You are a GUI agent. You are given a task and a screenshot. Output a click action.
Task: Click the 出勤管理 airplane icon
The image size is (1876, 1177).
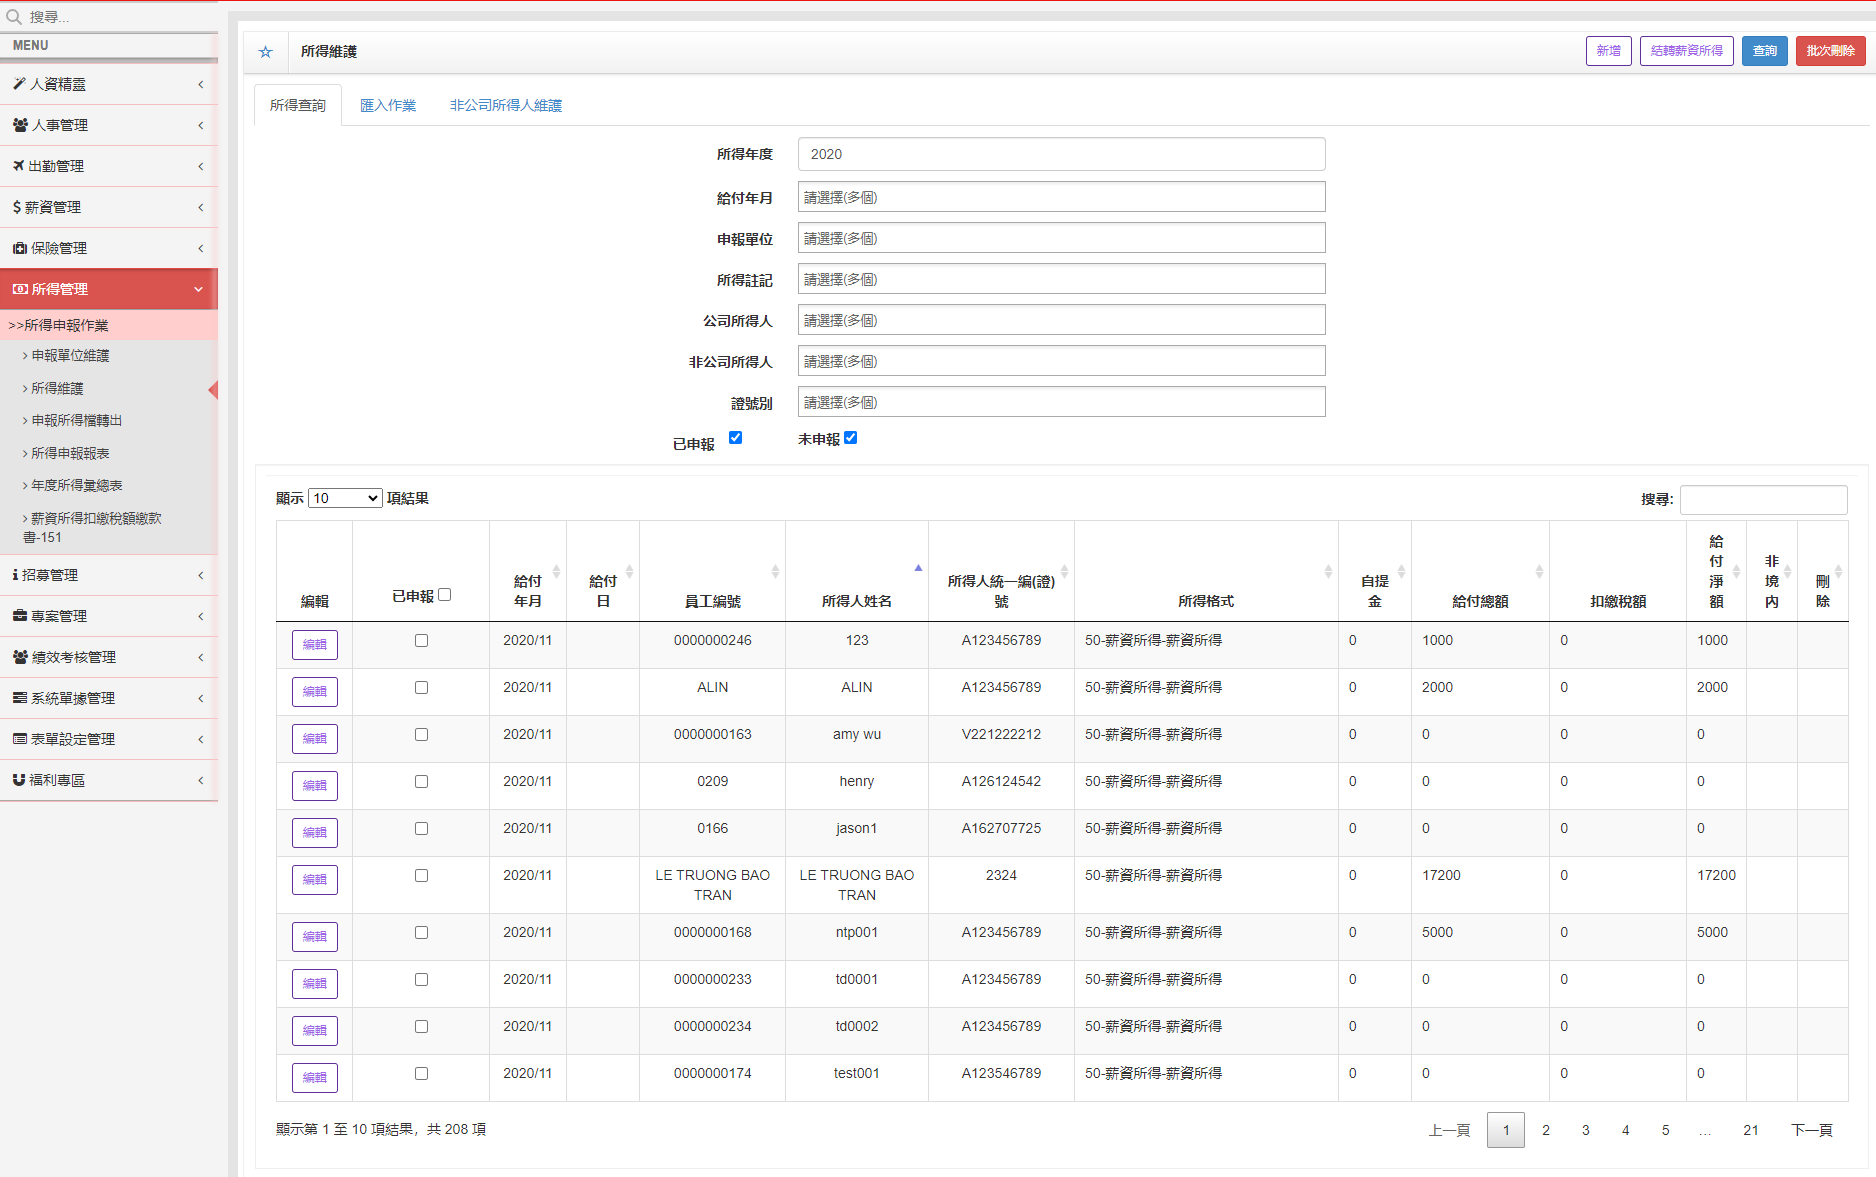pyautogui.click(x=19, y=166)
